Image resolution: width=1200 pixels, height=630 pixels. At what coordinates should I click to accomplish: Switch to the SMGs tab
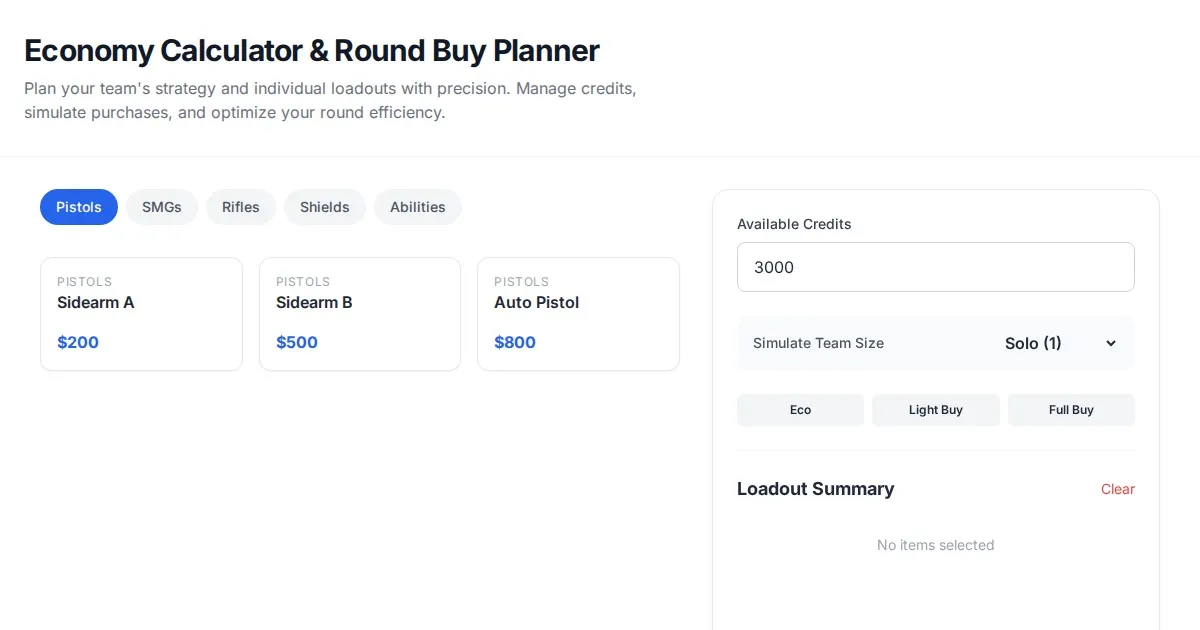162,207
